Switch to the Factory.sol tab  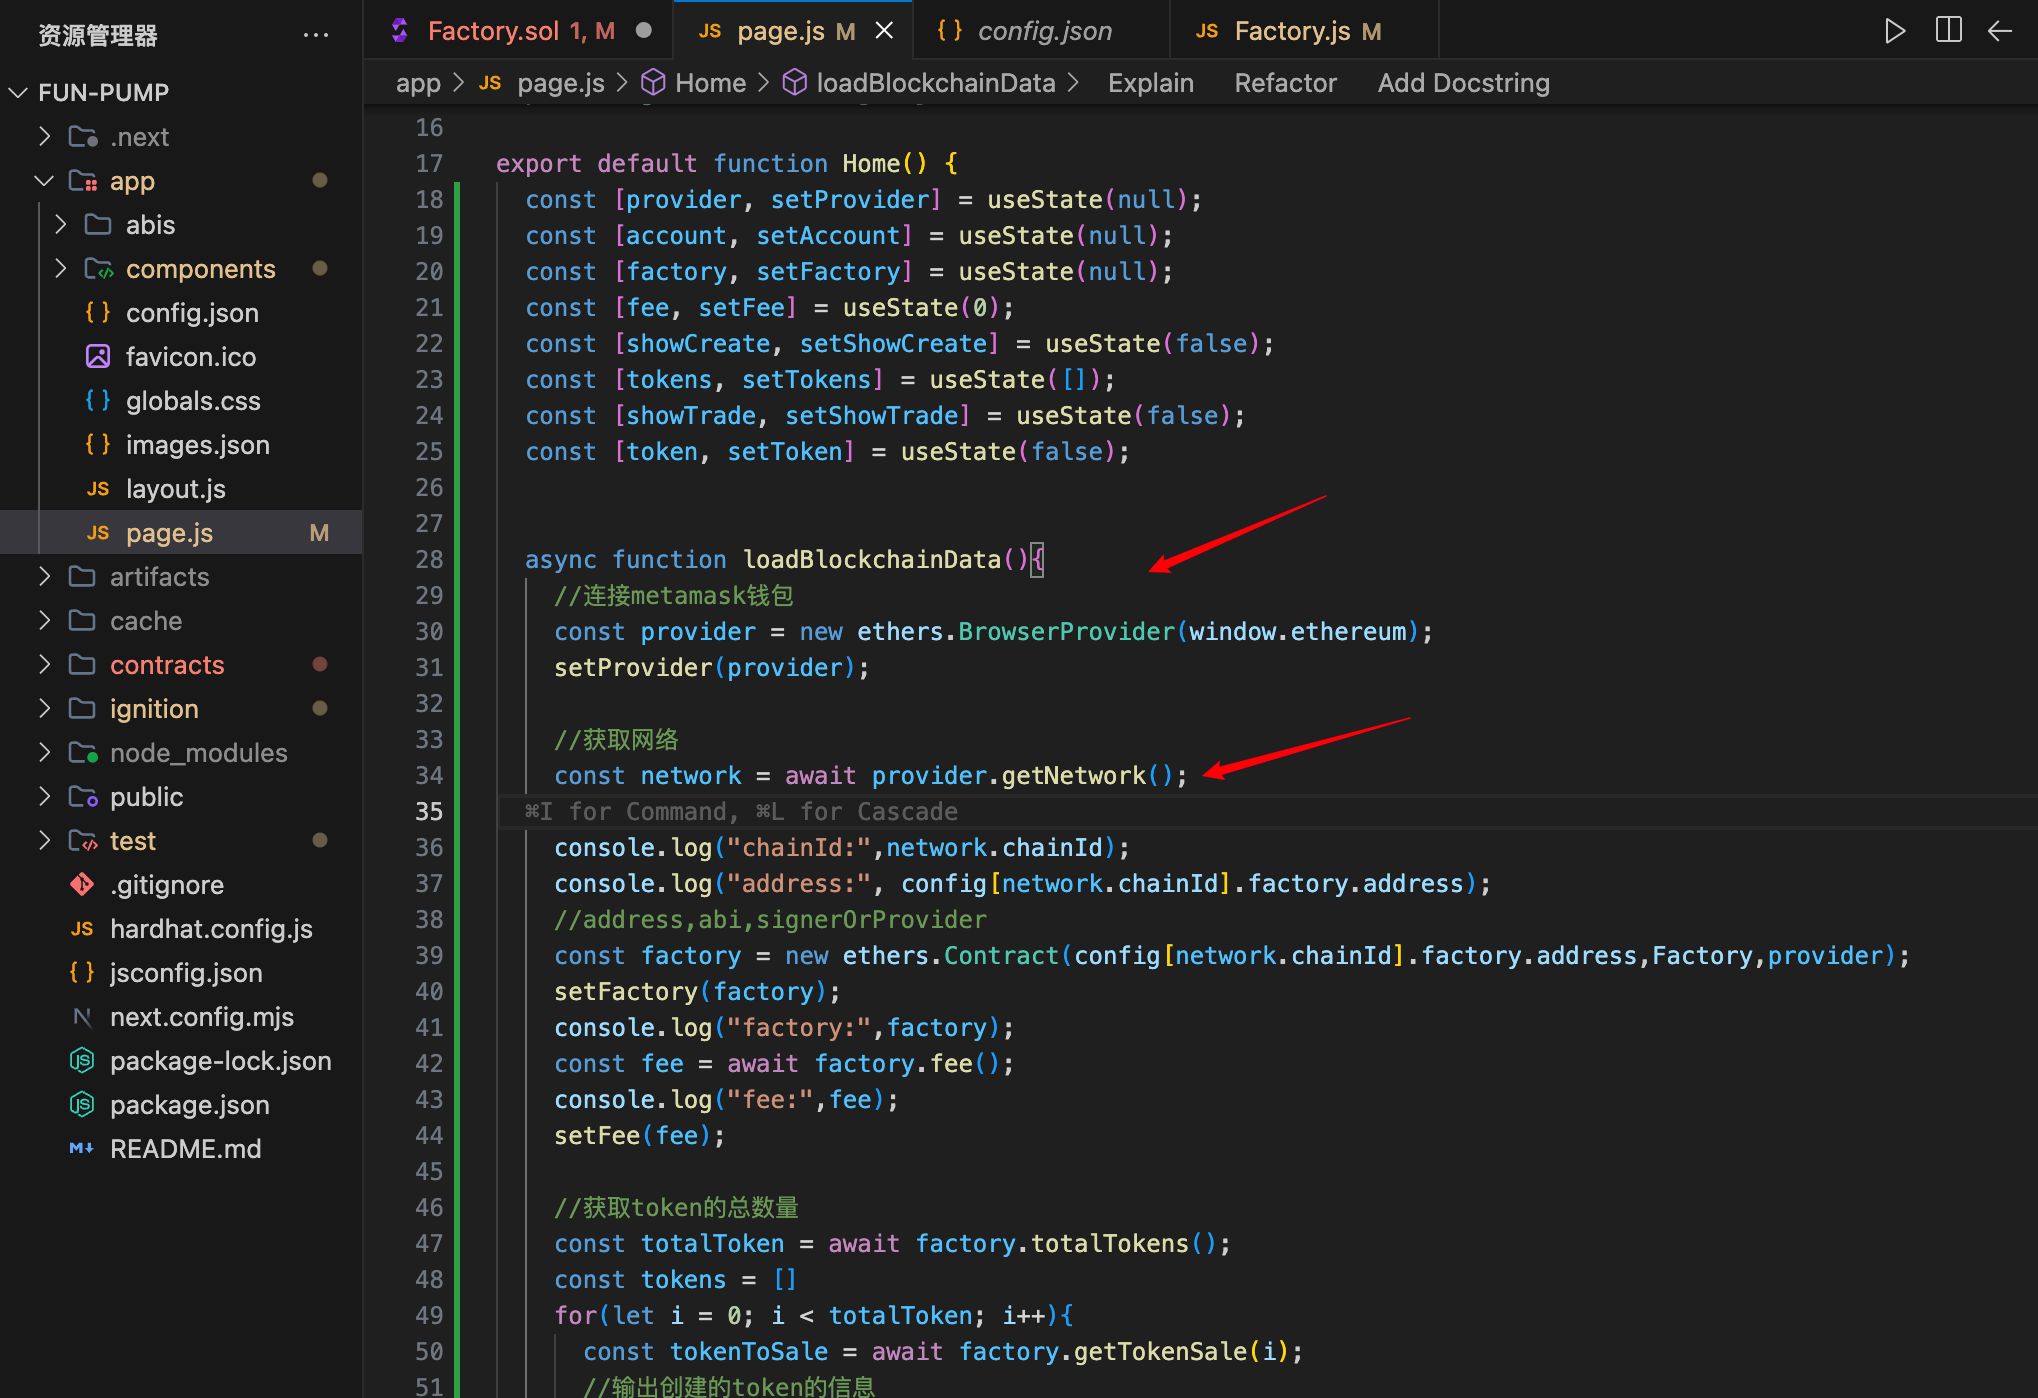pos(519,31)
